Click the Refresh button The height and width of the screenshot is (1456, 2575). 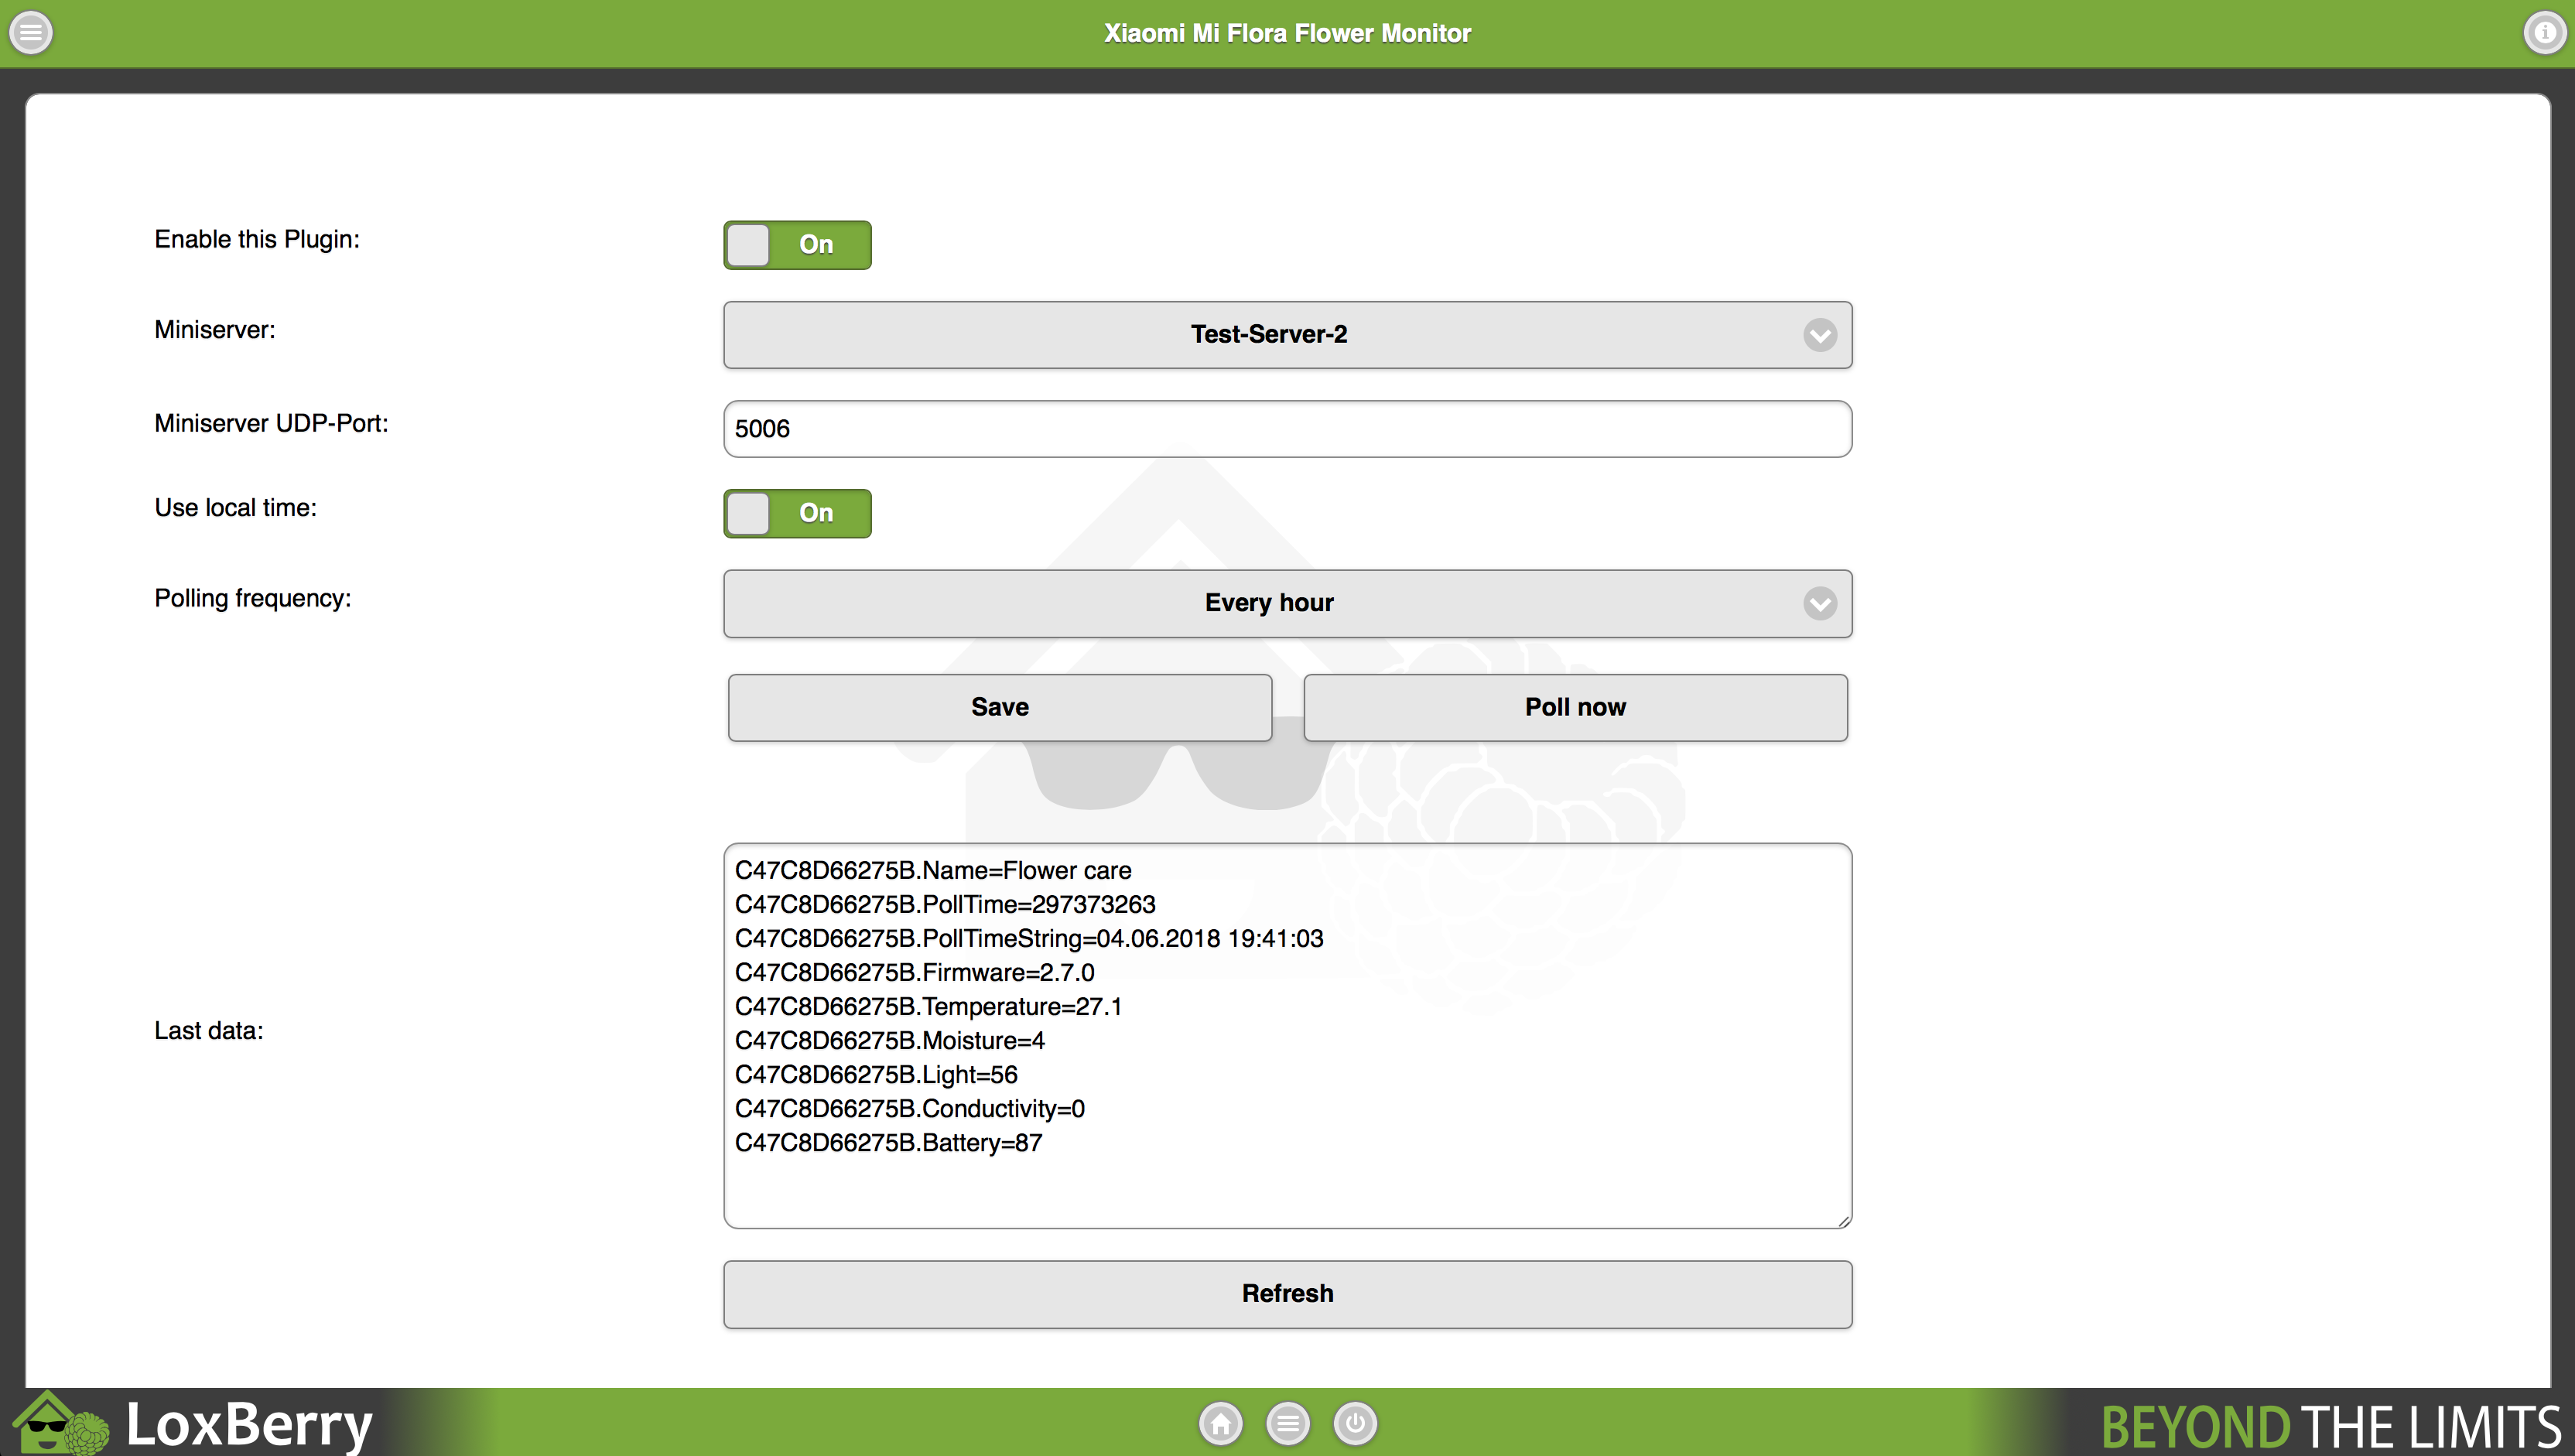pos(1287,1294)
